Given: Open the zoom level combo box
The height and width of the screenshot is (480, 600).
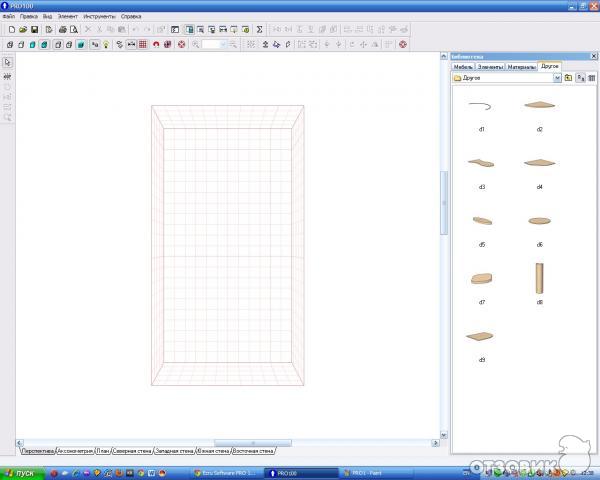Looking at the screenshot, I should pos(215,44).
